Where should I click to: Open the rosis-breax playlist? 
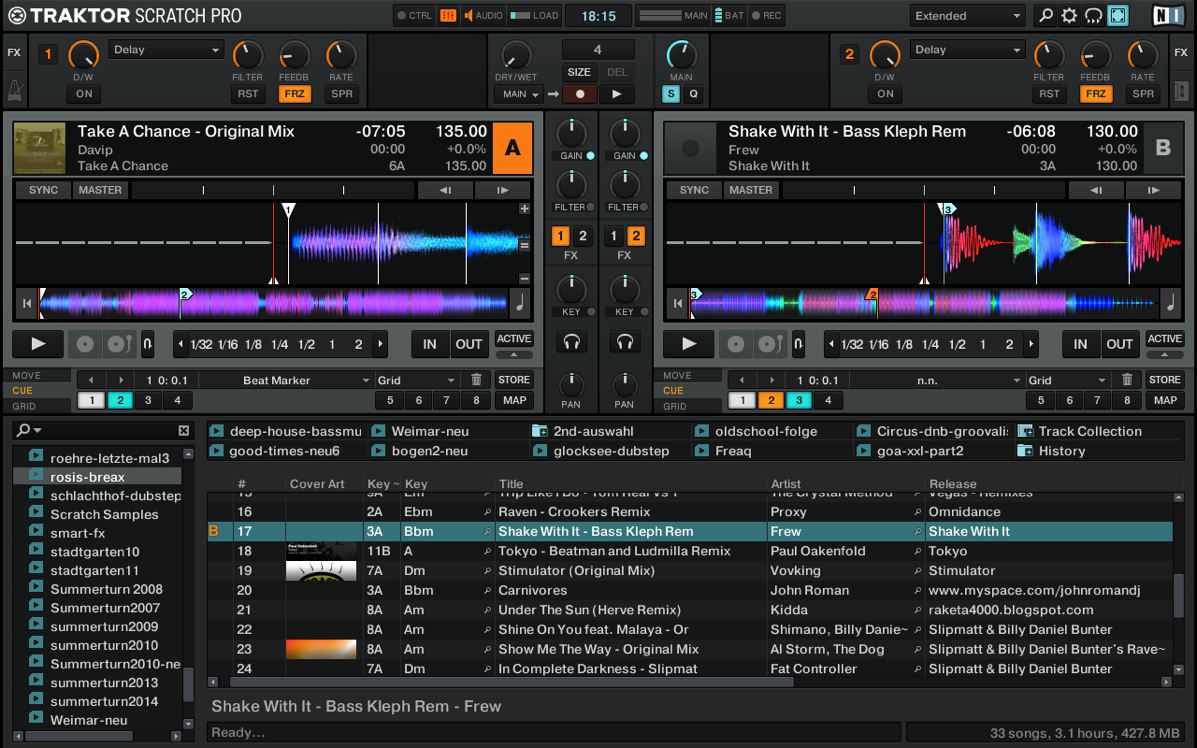87,477
